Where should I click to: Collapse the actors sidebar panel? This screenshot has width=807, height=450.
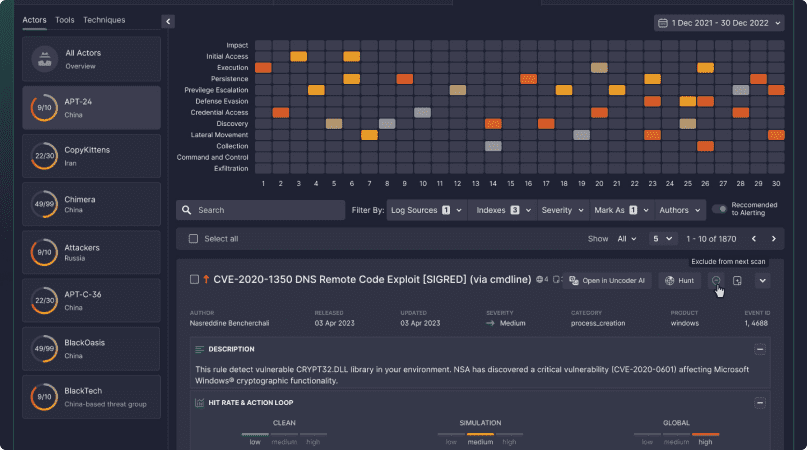click(168, 21)
